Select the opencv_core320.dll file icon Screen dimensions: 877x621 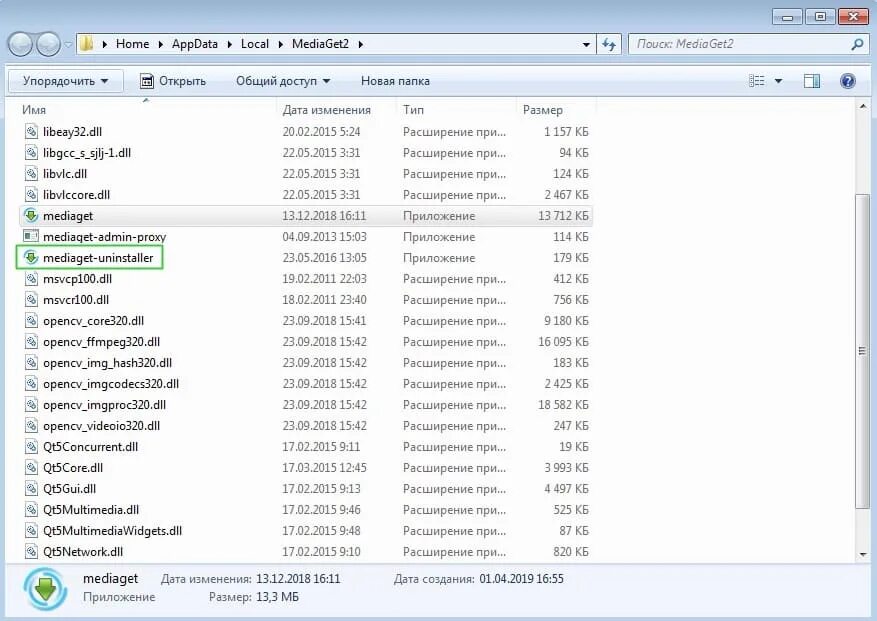tap(31, 321)
